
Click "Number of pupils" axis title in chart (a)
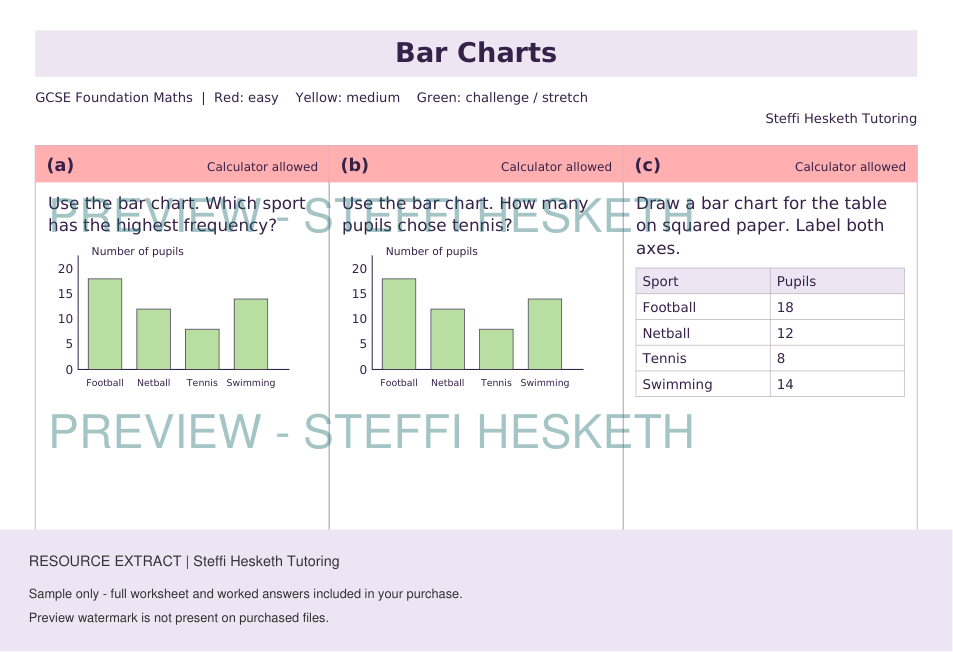(x=137, y=252)
